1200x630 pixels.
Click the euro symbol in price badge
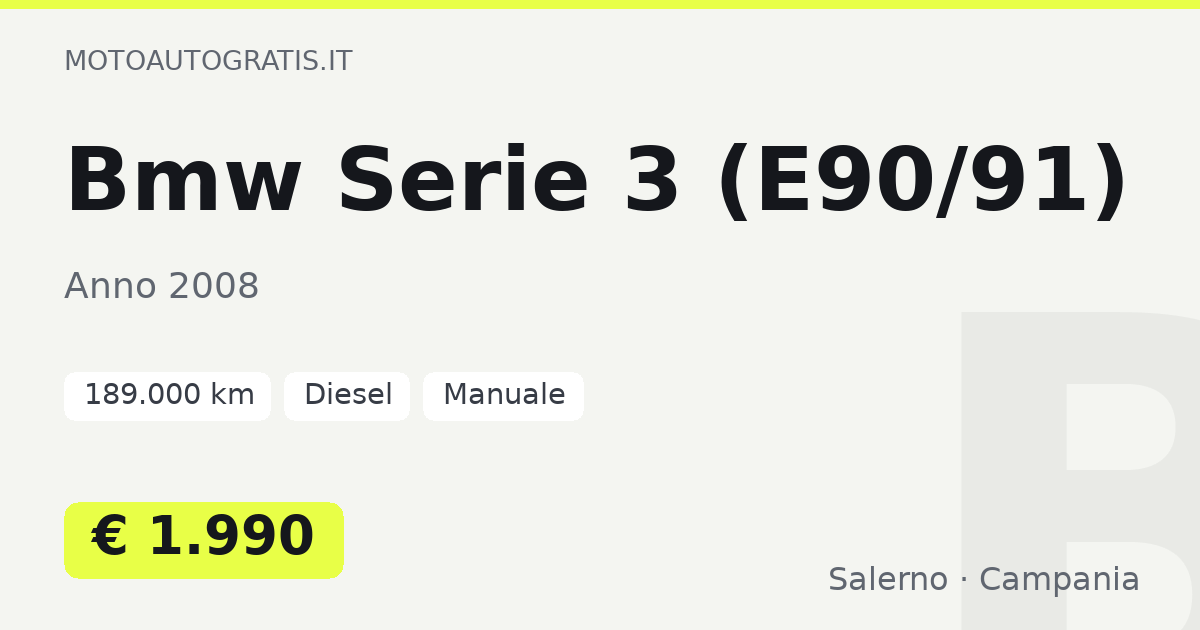(x=110, y=537)
